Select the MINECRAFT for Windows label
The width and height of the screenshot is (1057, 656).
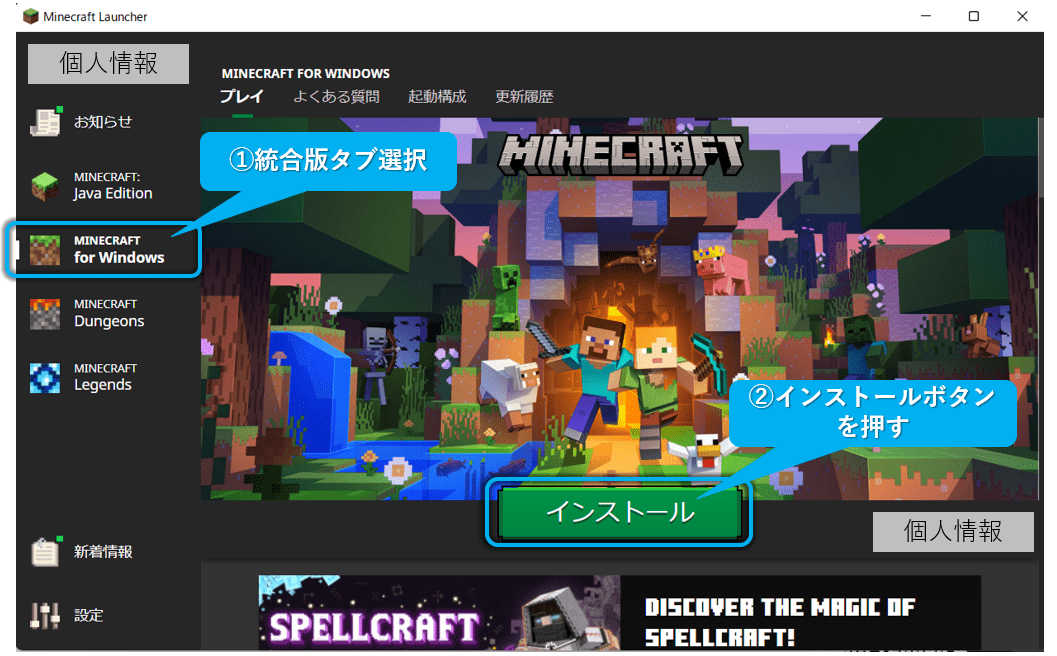[119, 249]
